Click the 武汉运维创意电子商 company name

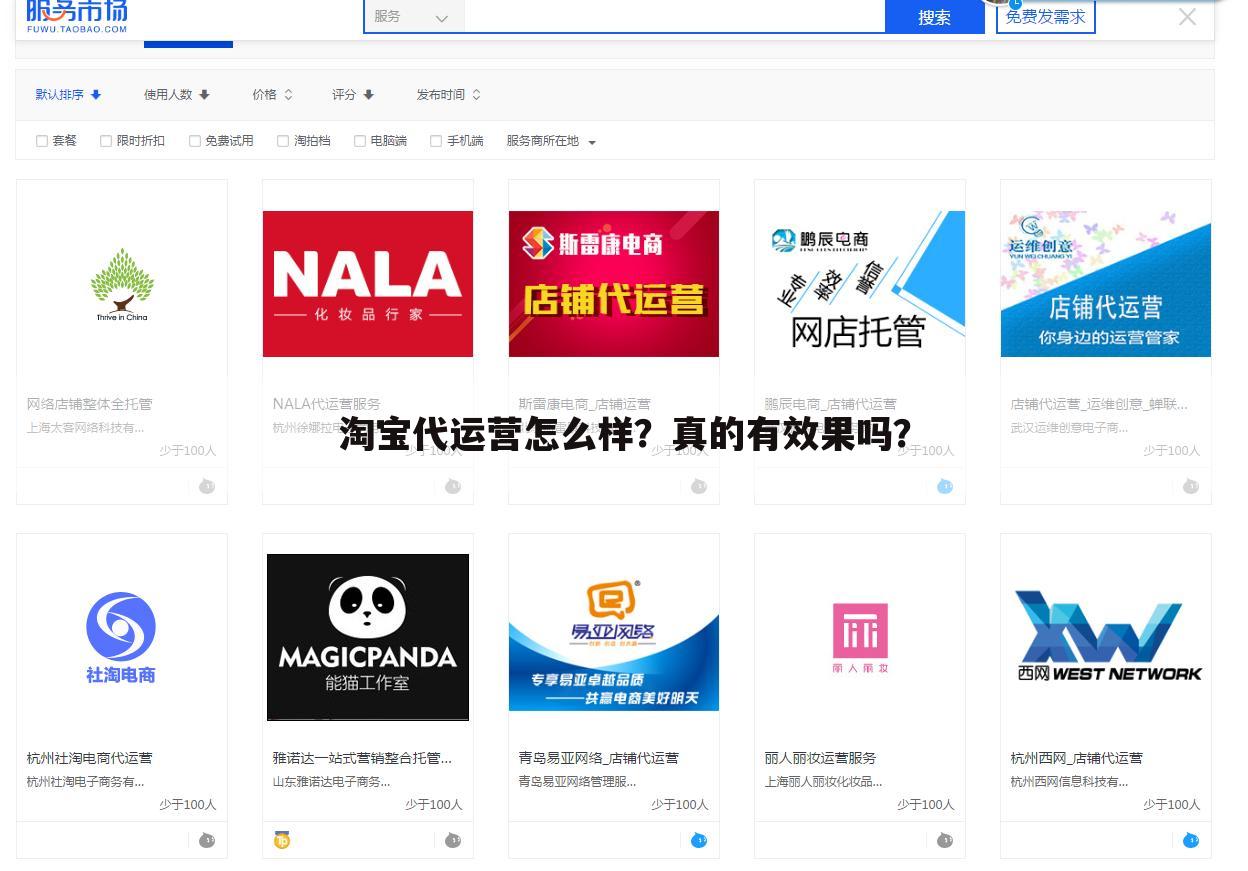coord(1070,427)
